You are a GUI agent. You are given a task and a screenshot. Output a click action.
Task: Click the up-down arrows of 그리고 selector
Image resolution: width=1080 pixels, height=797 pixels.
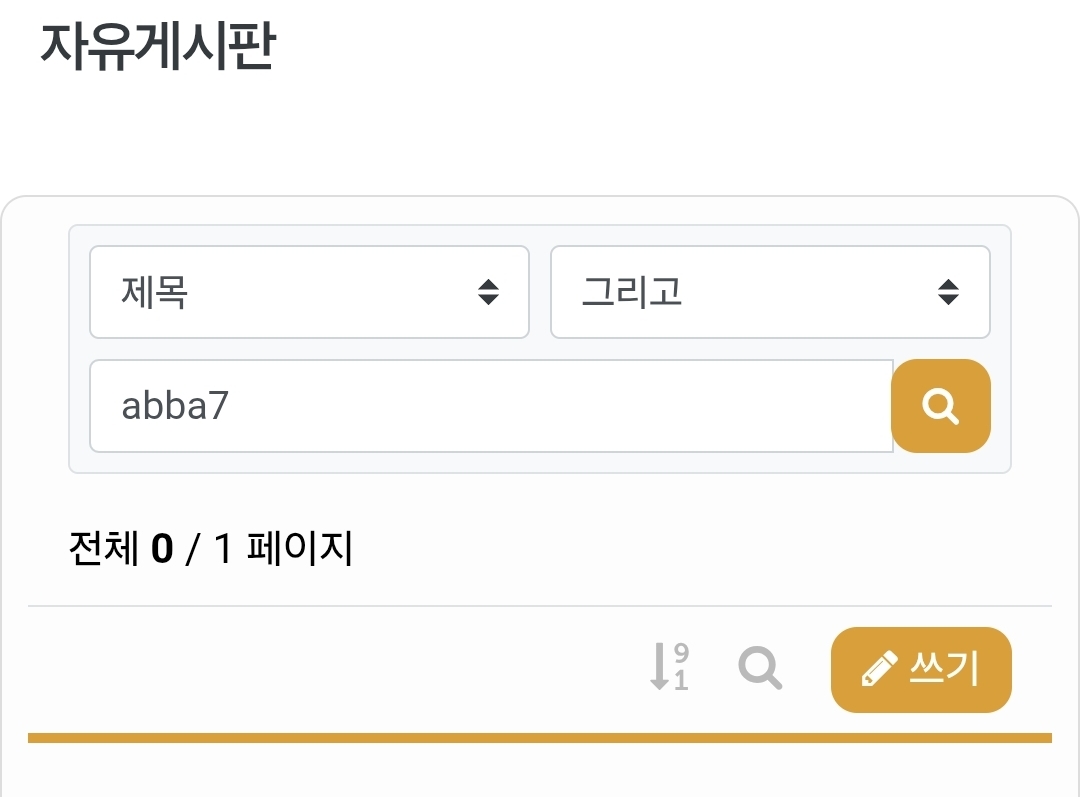click(x=948, y=292)
